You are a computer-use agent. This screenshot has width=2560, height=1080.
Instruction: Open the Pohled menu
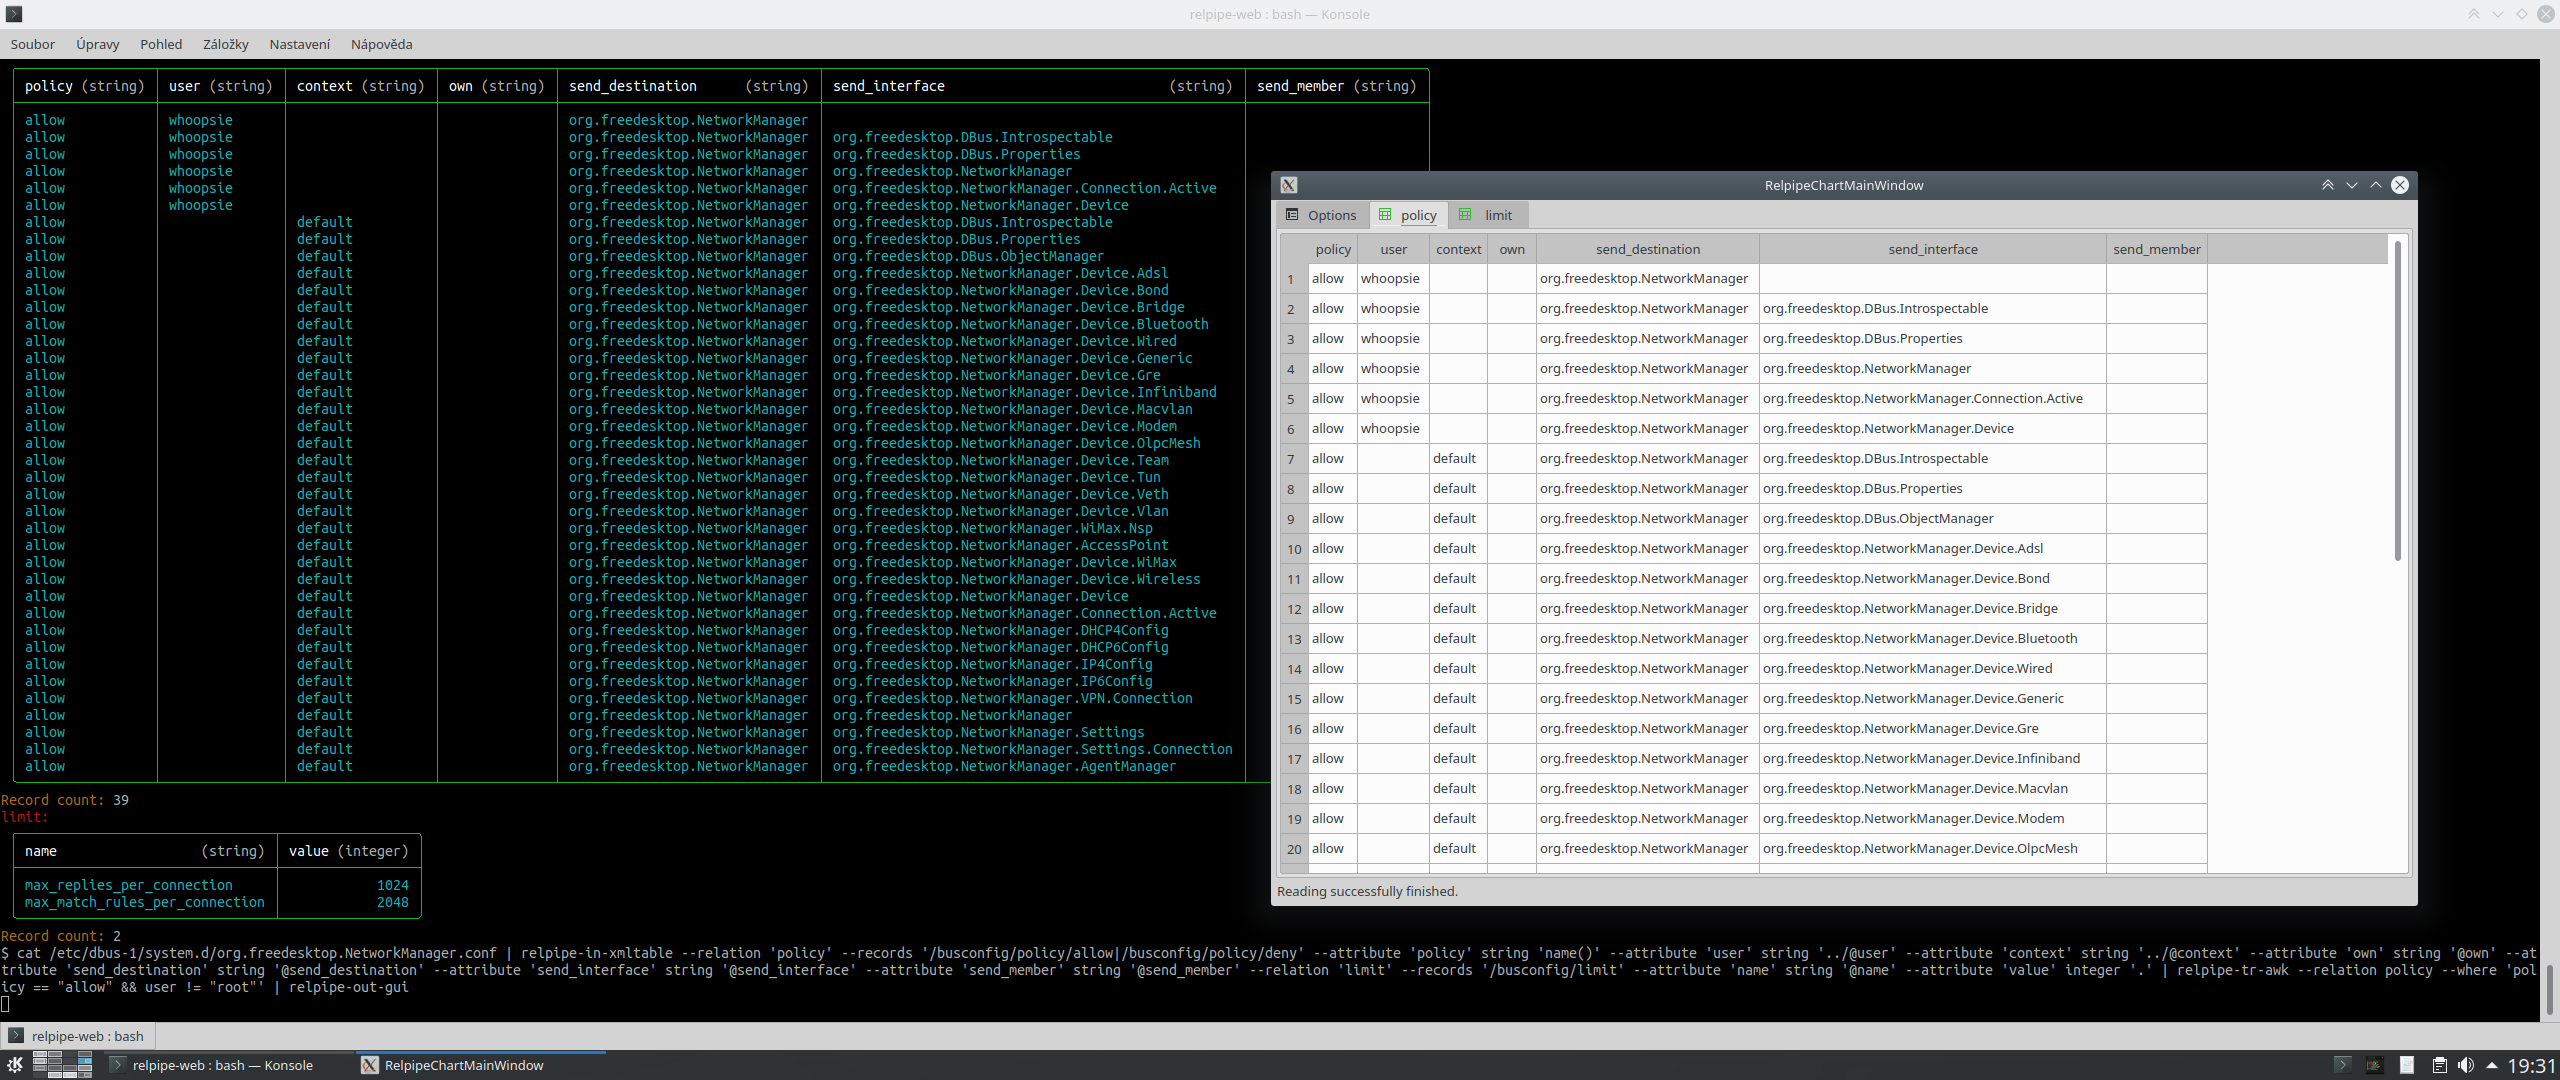point(161,44)
